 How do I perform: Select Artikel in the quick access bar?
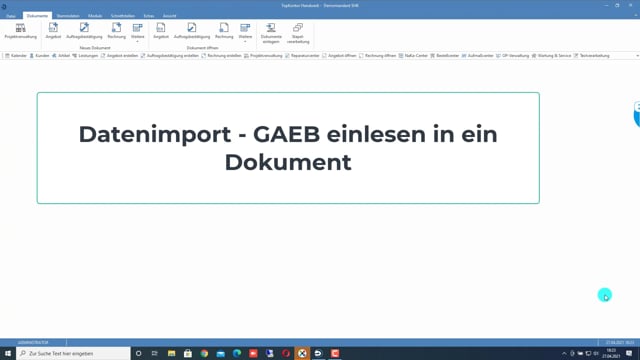pyautogui.click(x=61, y=56)
